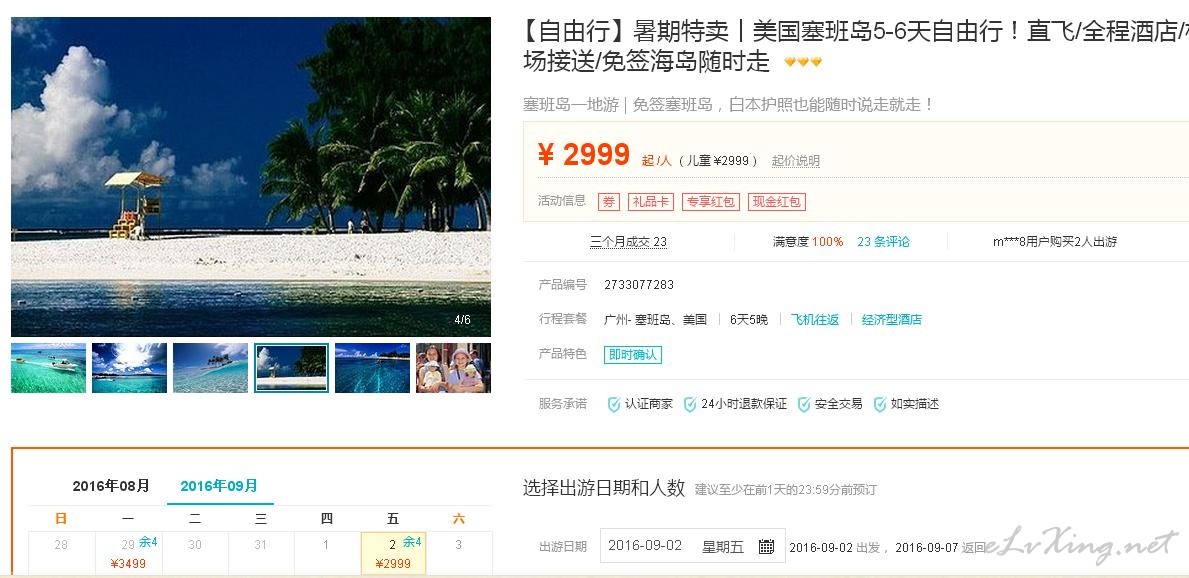
Task: Select the 2016年09月 calendar tab
Action: point(219,485)
